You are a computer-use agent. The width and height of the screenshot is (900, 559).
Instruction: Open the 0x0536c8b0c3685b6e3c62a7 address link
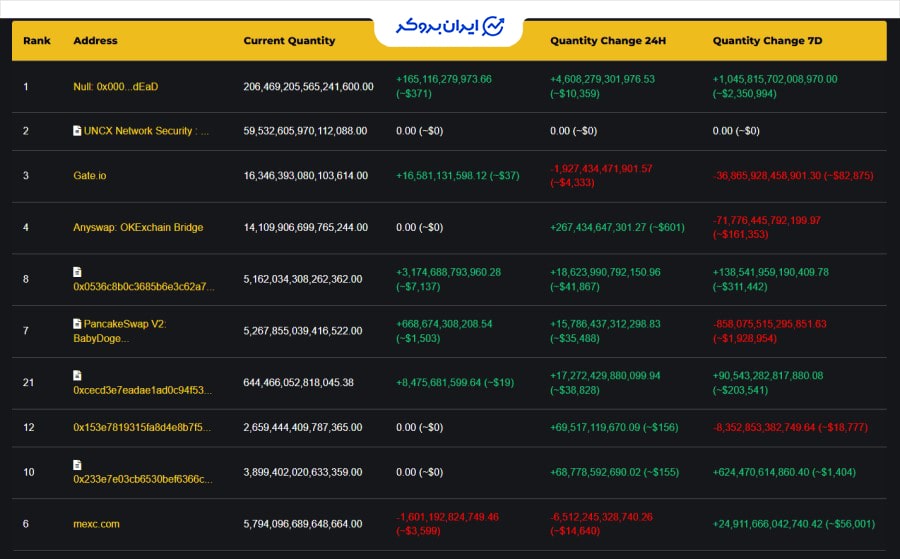point(143,287)
